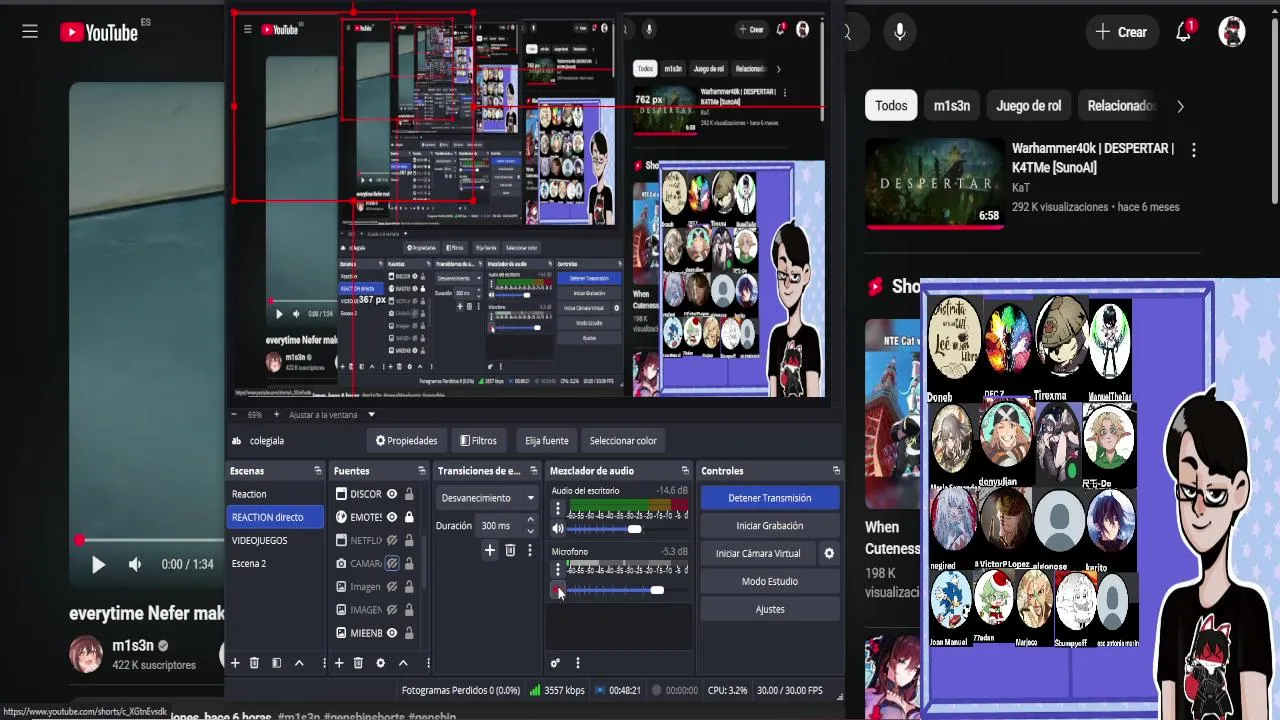Open virtual camera settings gear
Viewport: 1280px width, 720px height.
click(x=829, y=553)
